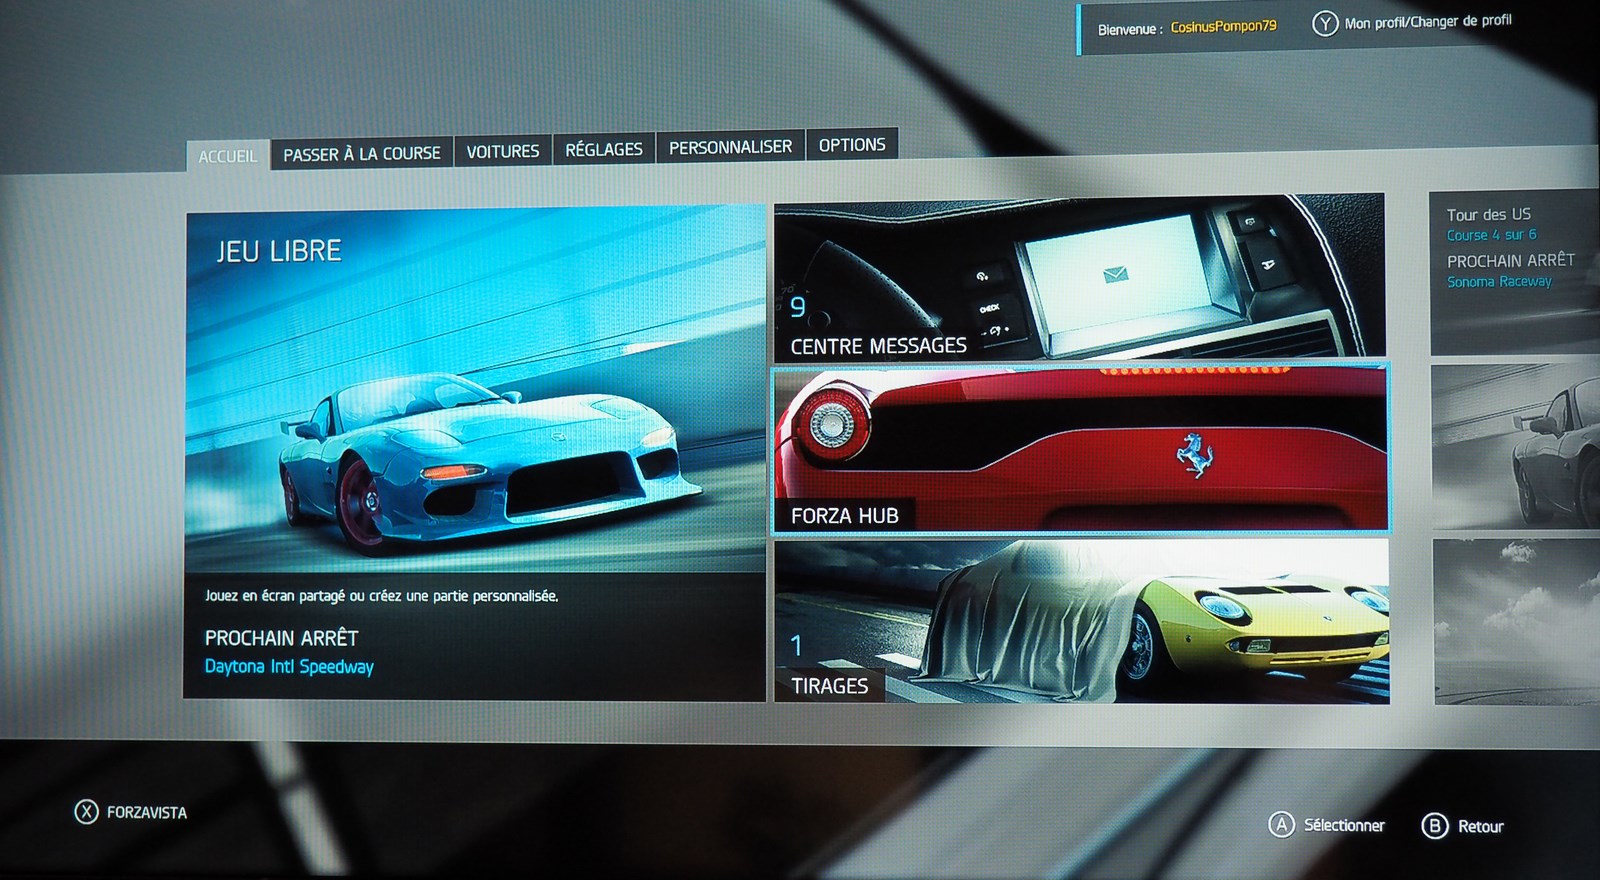Click the message count 9

coord(798,307)
